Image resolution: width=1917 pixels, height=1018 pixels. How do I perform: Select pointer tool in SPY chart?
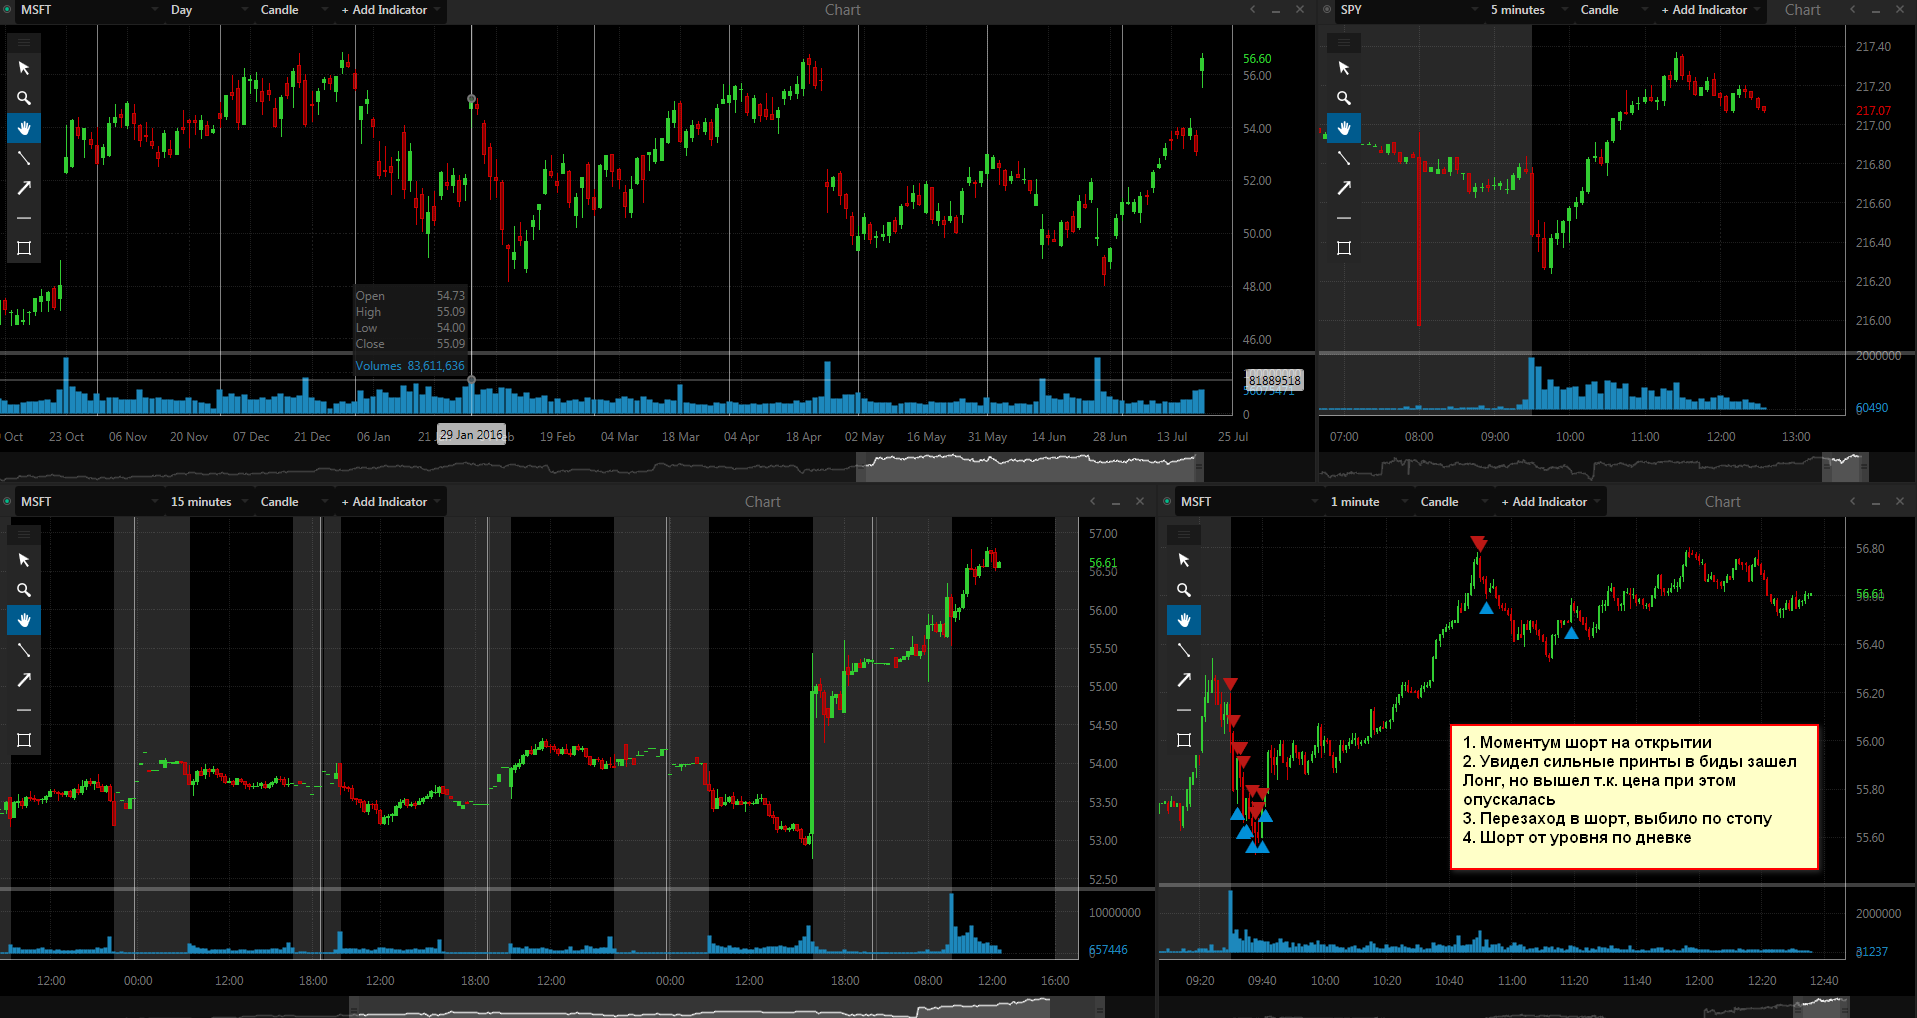tap(1344, 68)
